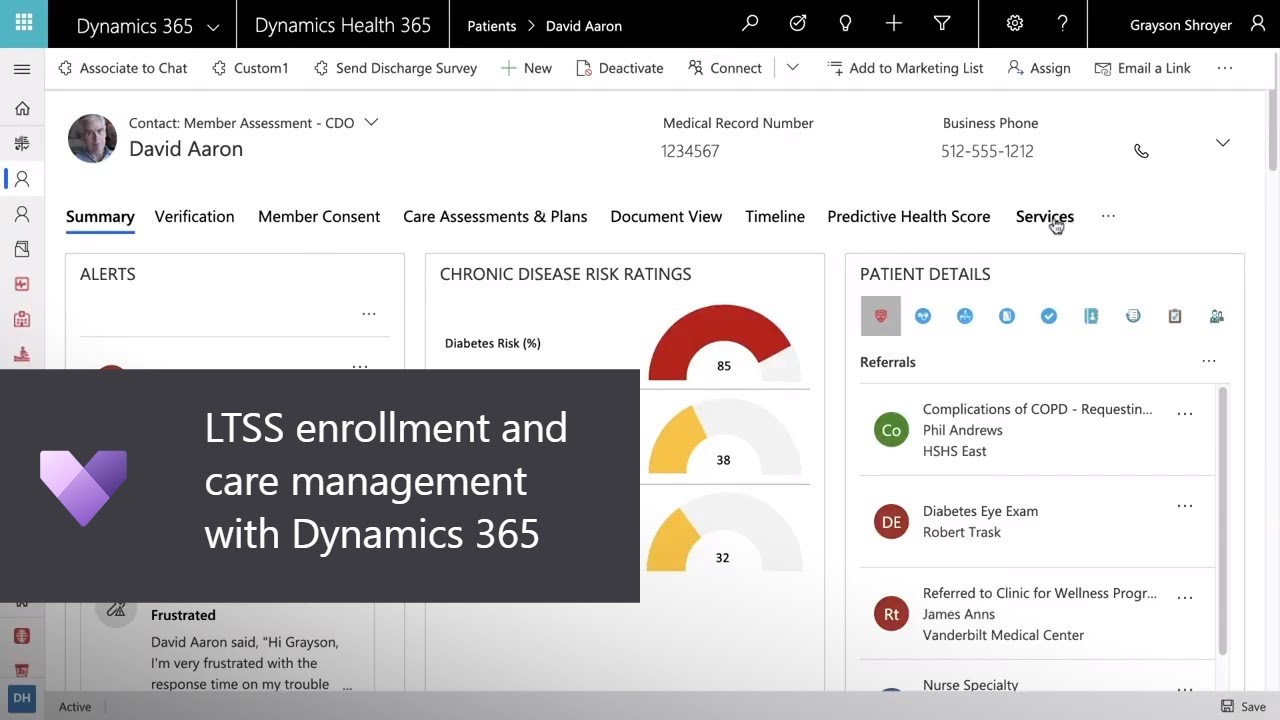The height and width of the screenshot is (720, 1280).
Task: Click the yellow gauge showing 38
Action: (724, 437)
